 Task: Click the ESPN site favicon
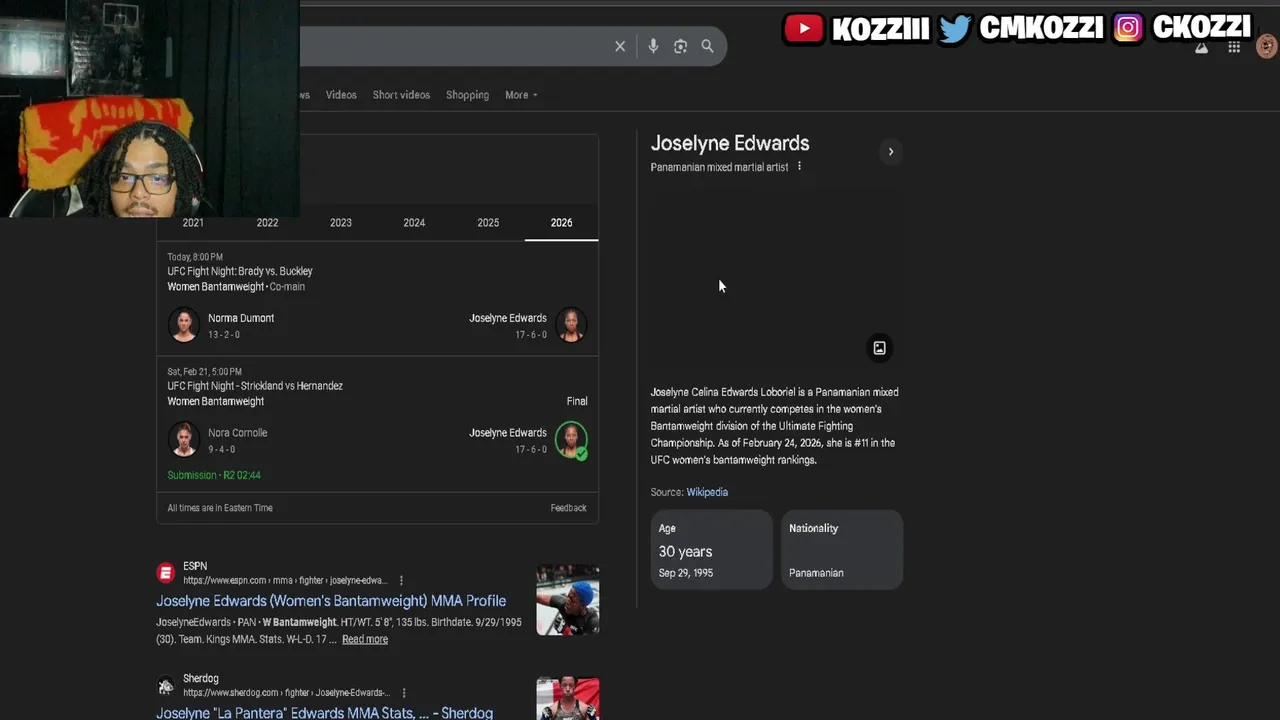pos(165,573)
